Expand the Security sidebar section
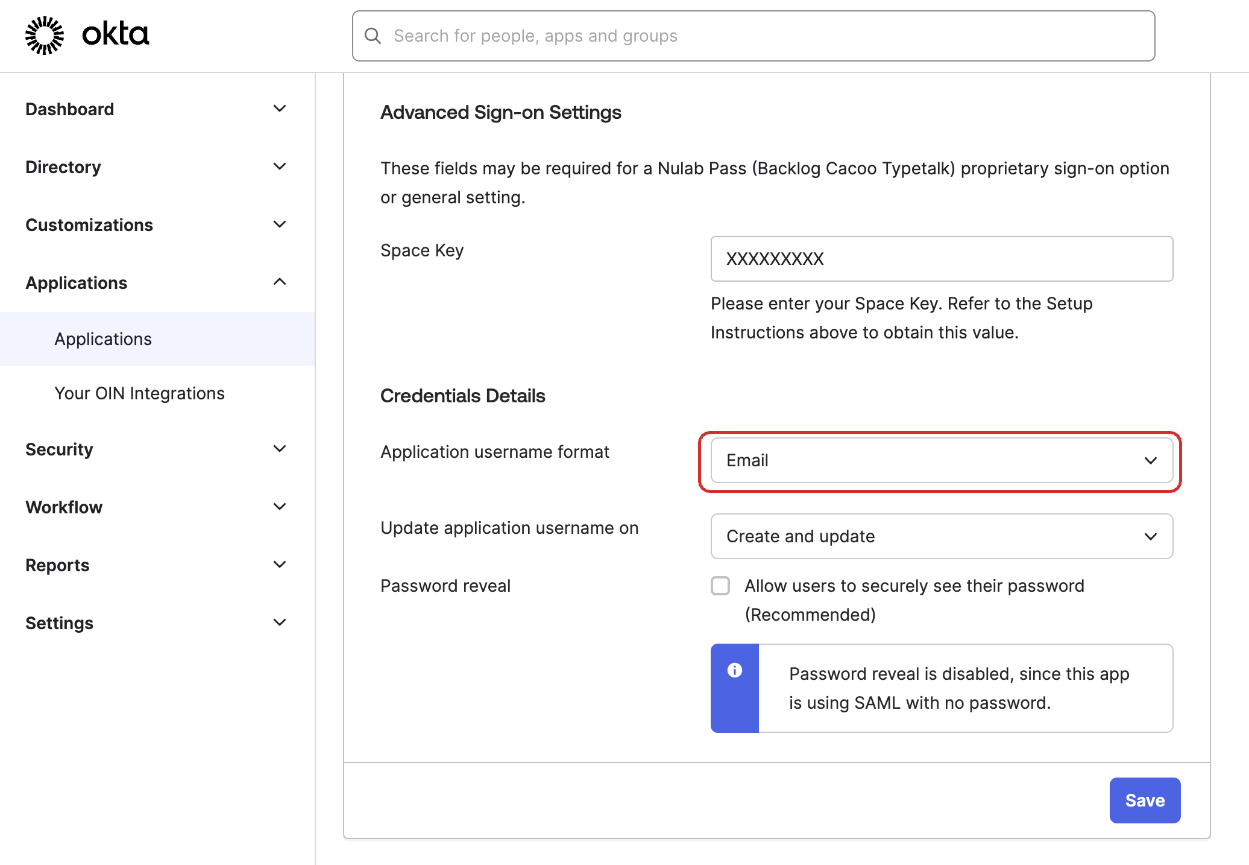 tap(157, 450)
